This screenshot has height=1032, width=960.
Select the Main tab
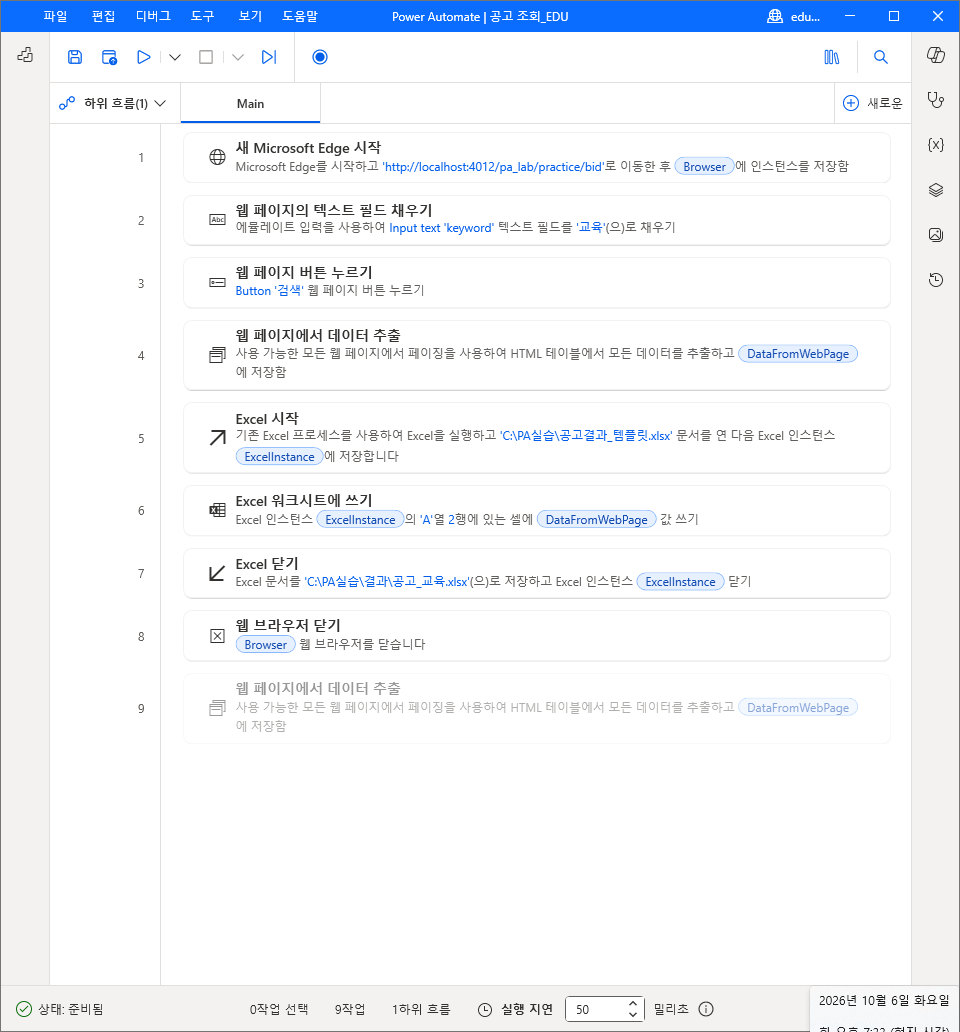tap(250, 103)
